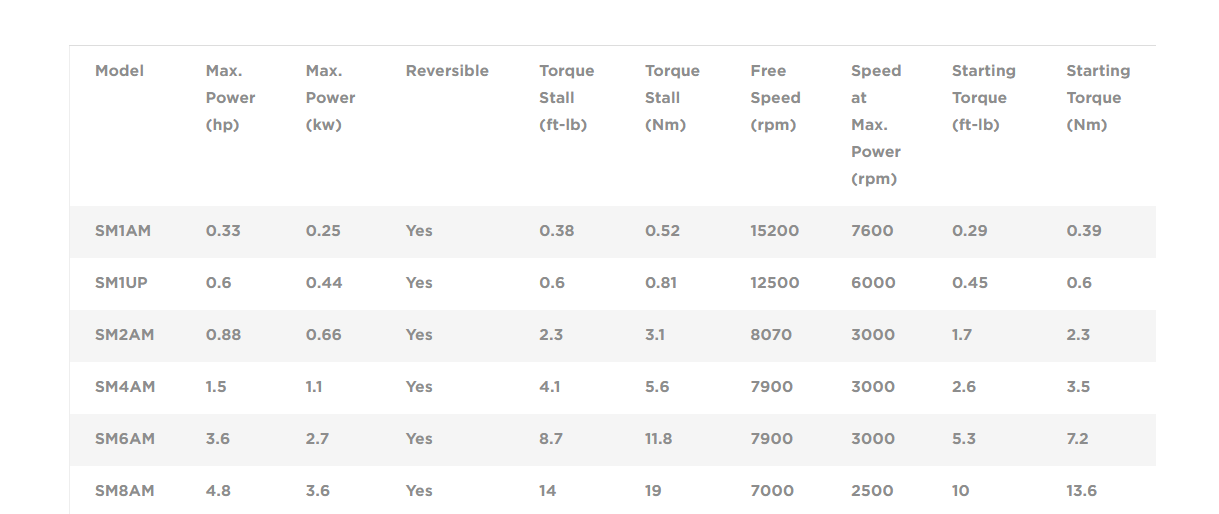Select the Starting Torque (Nm) header
The width and height of the screenshot is (1219, 514).
1098,98
